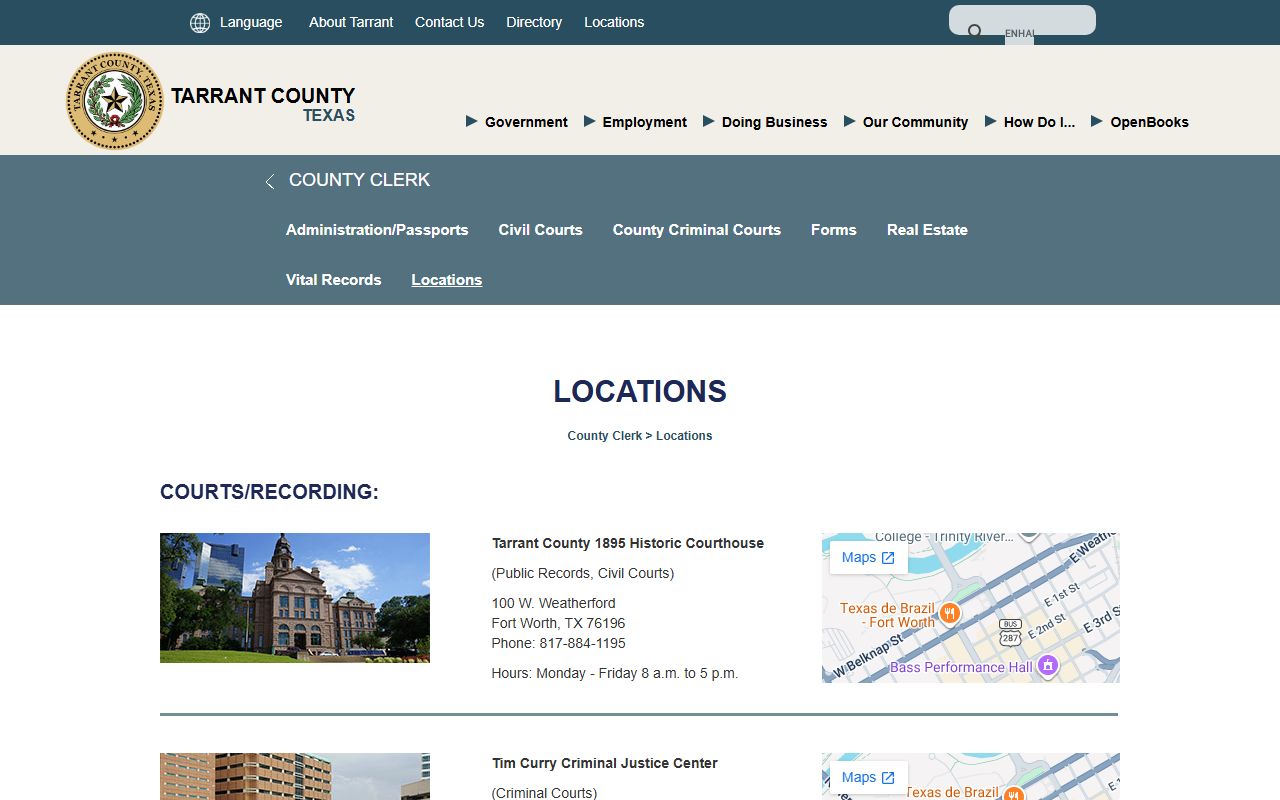The width and height of the screenshot is (1280, 800).
Task: Click the phone number 817-884-1195
Action: coord(583,643)
